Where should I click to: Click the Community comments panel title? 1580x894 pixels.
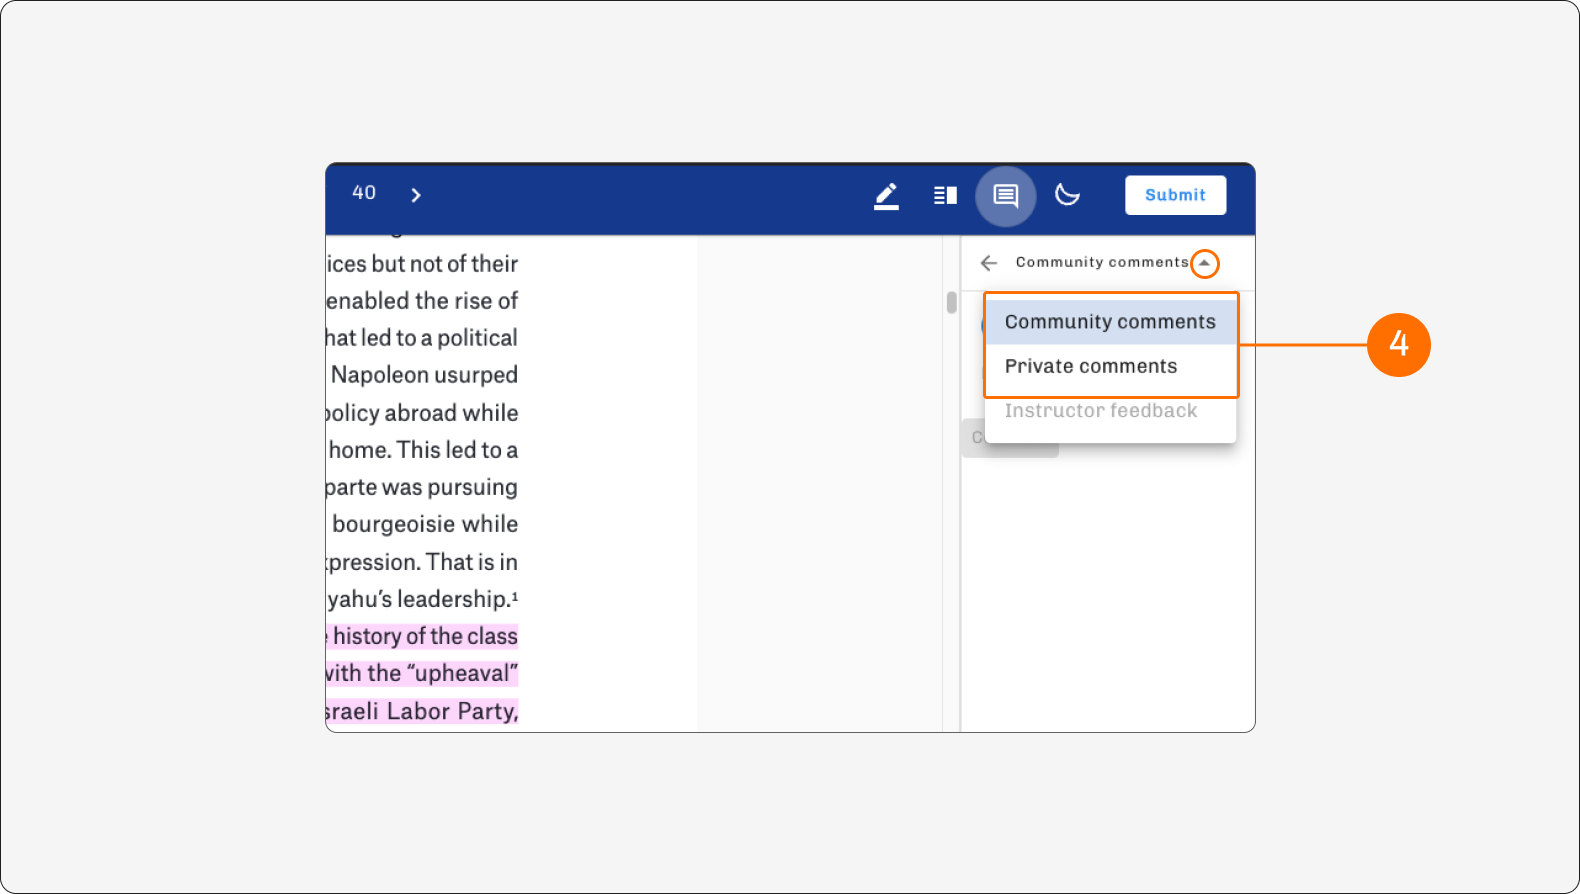pyautogui.click(x=1102, y=262)
